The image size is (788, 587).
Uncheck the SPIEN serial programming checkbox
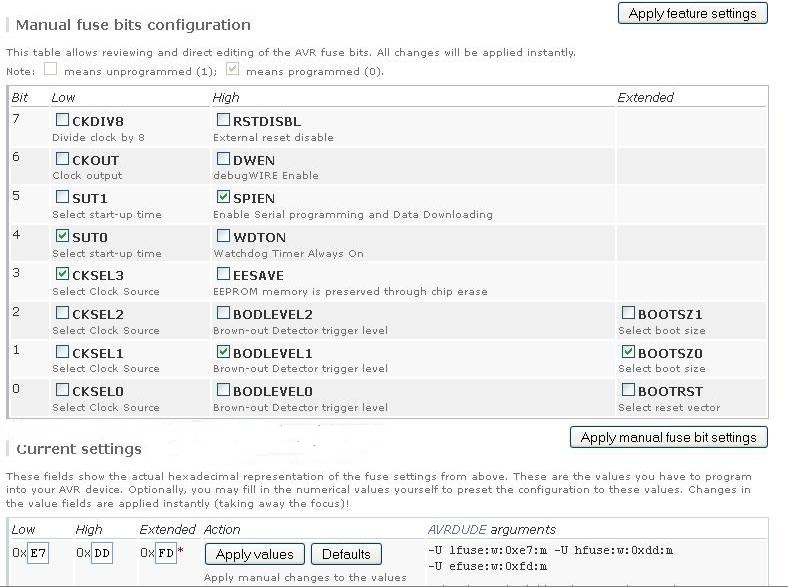point(223,197)
